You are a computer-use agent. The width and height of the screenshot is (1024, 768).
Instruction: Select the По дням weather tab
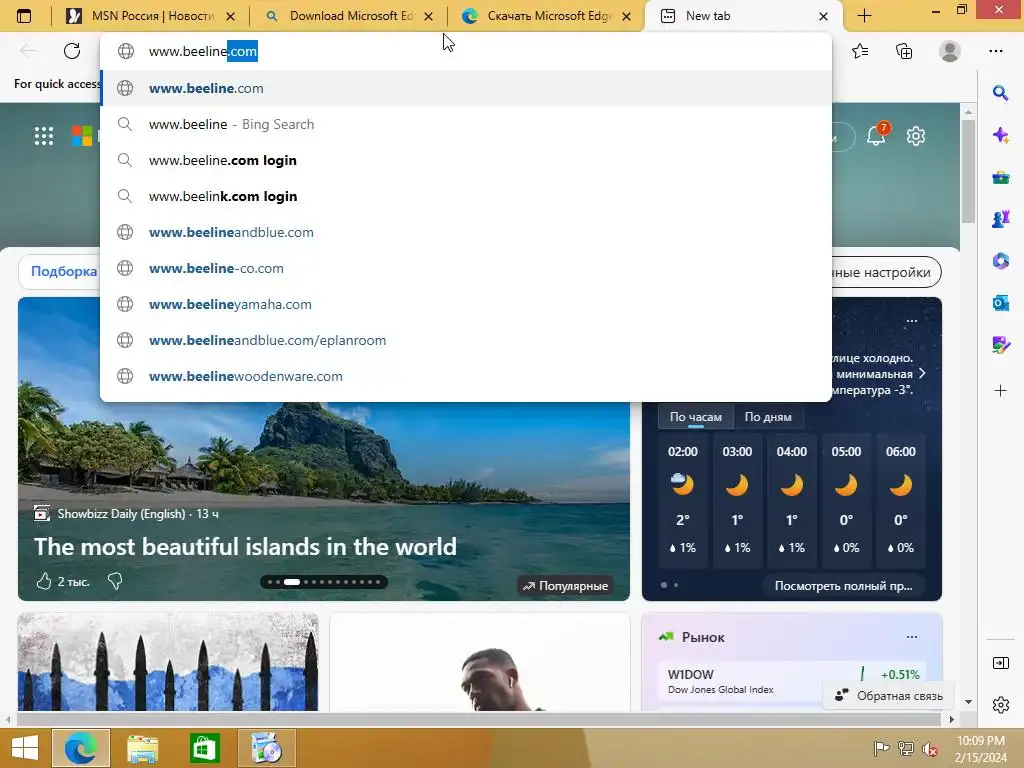768,417
